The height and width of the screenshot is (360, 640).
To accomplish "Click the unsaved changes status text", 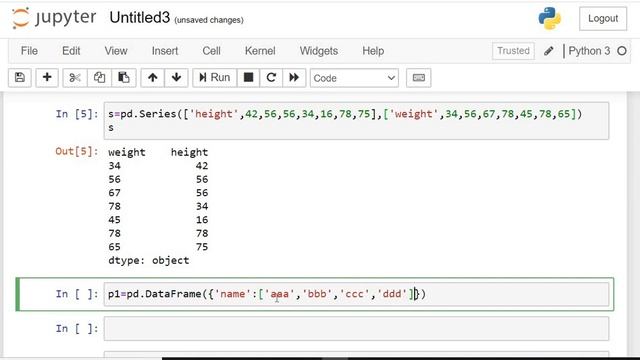I will point(209,20).
